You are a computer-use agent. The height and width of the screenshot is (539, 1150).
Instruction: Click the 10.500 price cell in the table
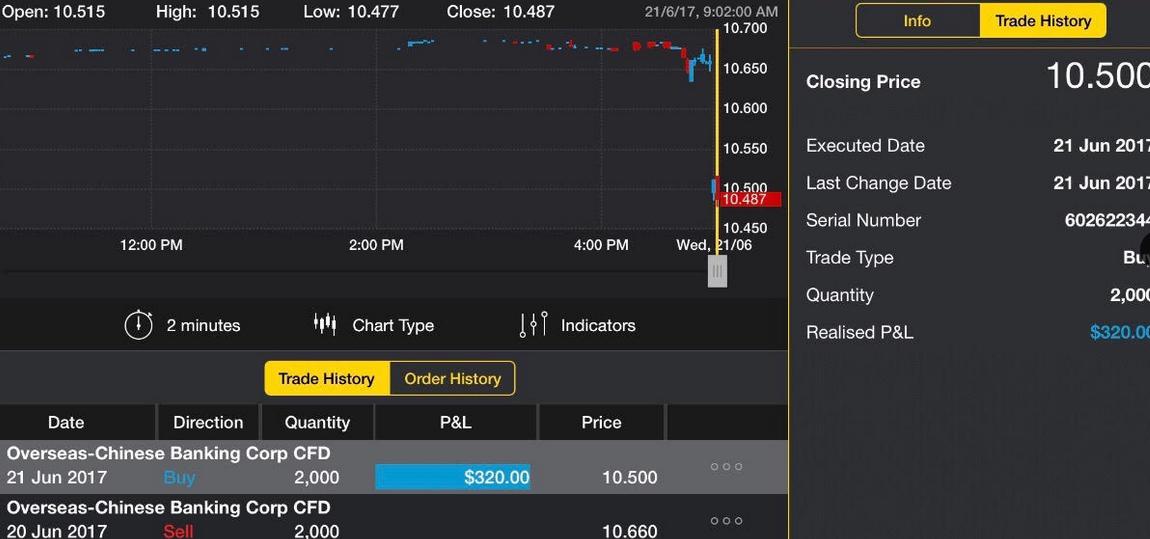click(x=629, y=478)
